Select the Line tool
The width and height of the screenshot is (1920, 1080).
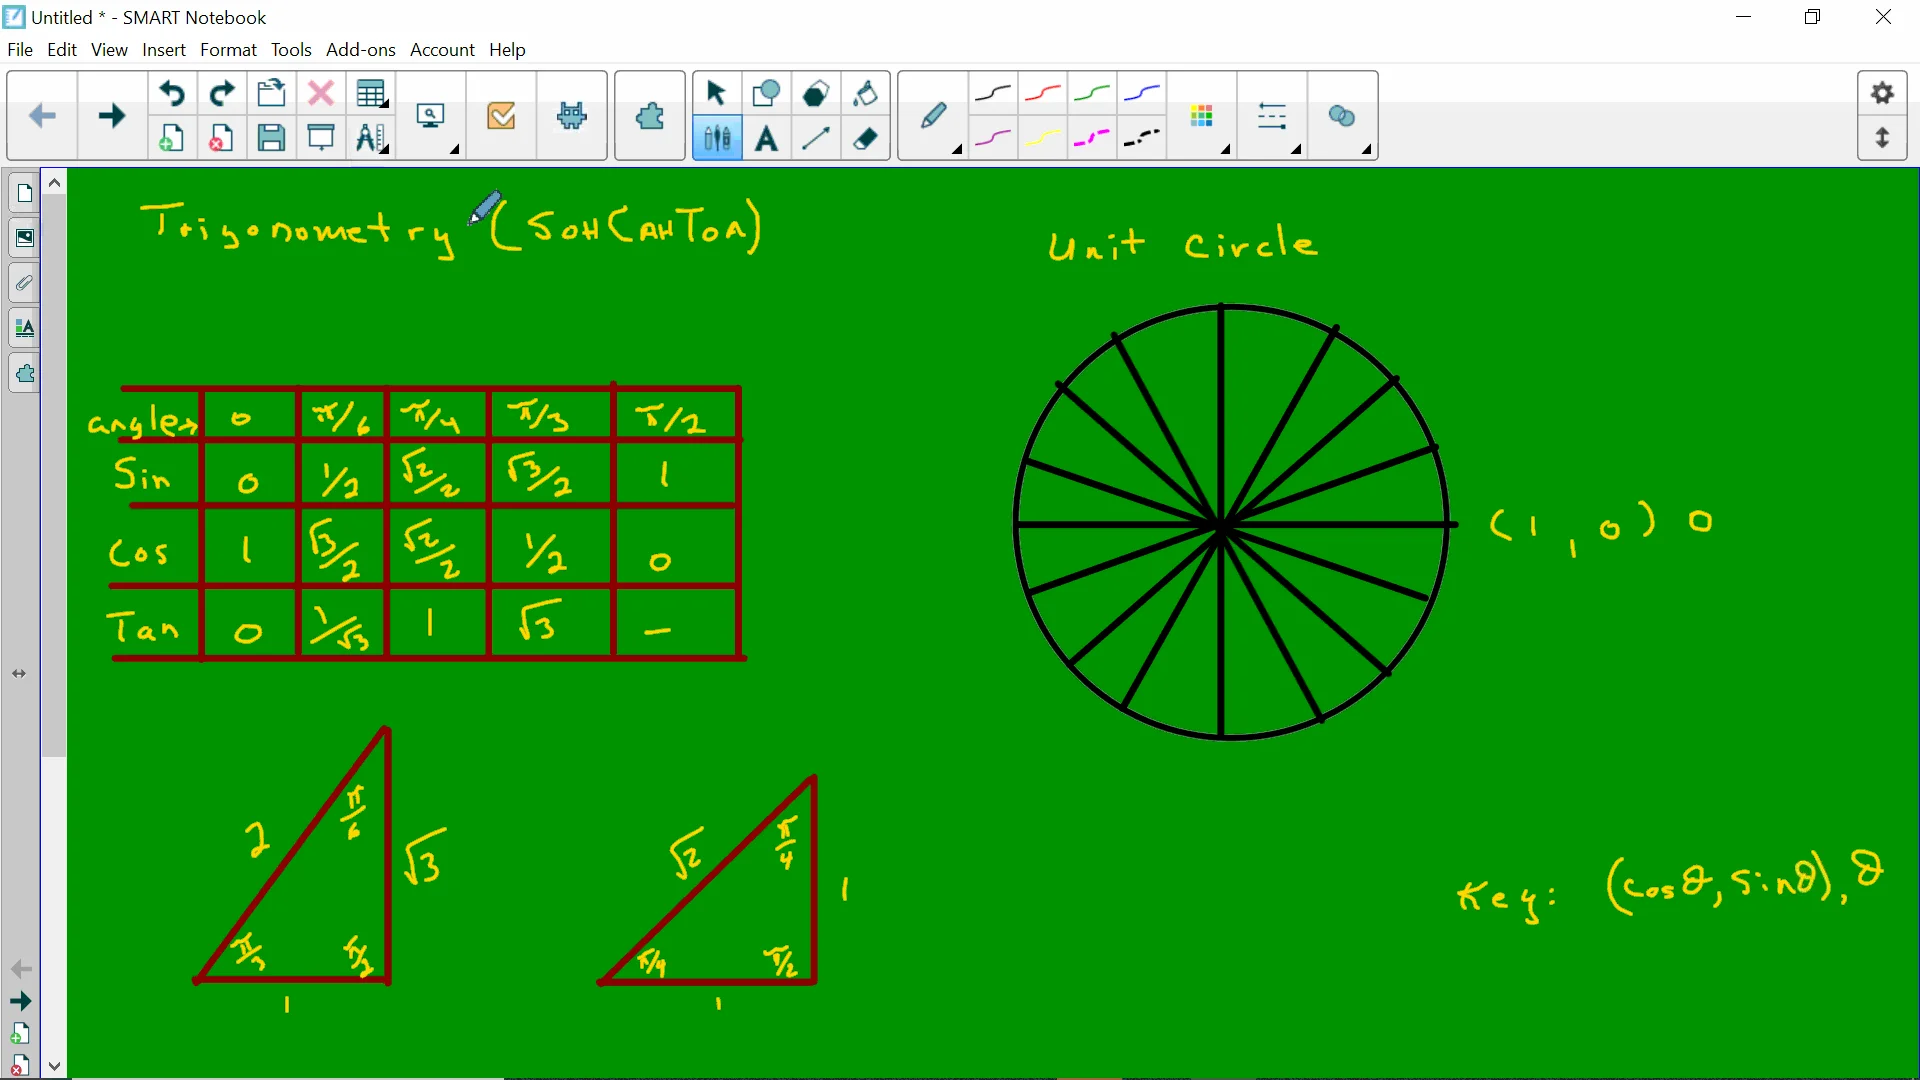point(816,139)
